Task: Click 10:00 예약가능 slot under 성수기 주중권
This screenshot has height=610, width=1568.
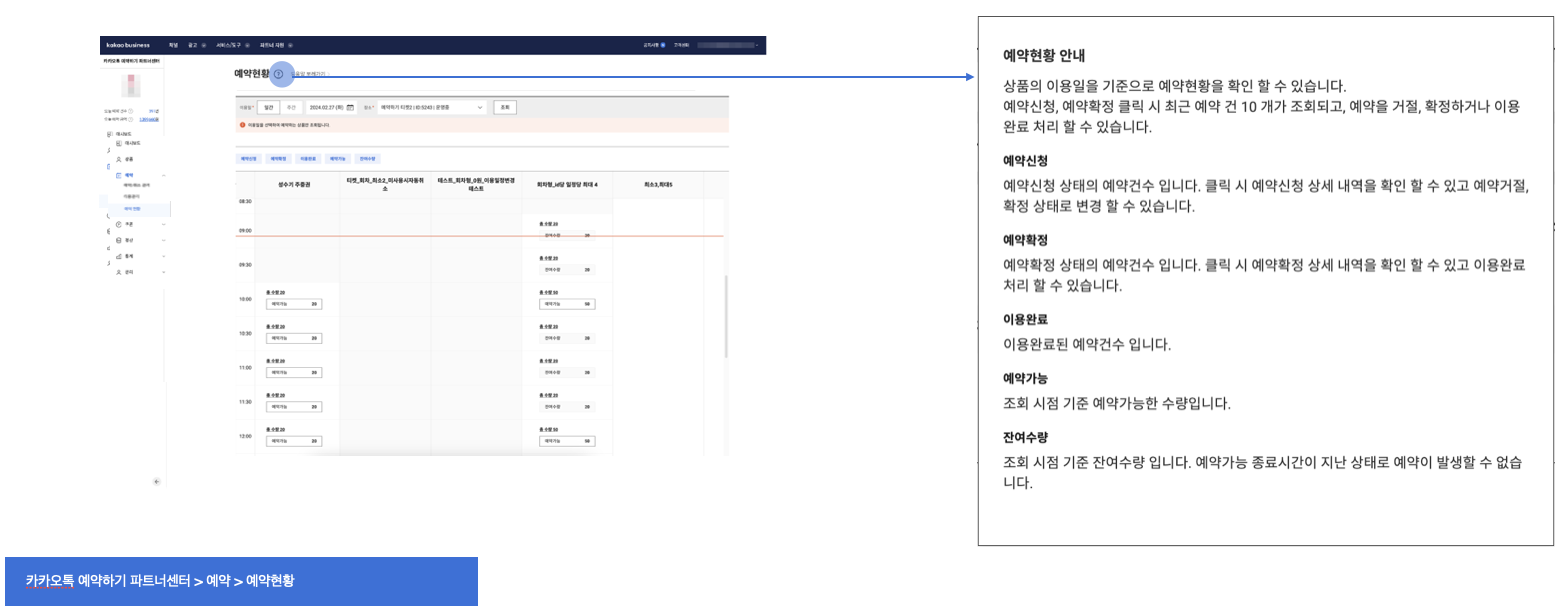Action: [293, 304]
